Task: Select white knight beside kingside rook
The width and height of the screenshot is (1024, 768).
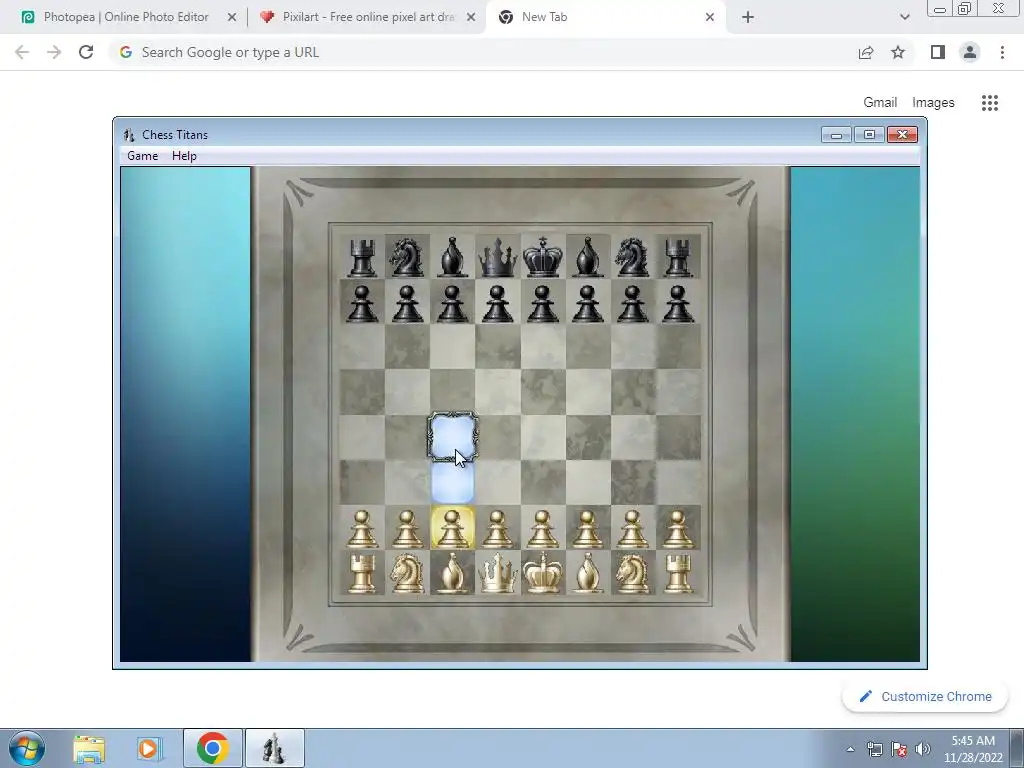Action: tap(632, 573)
